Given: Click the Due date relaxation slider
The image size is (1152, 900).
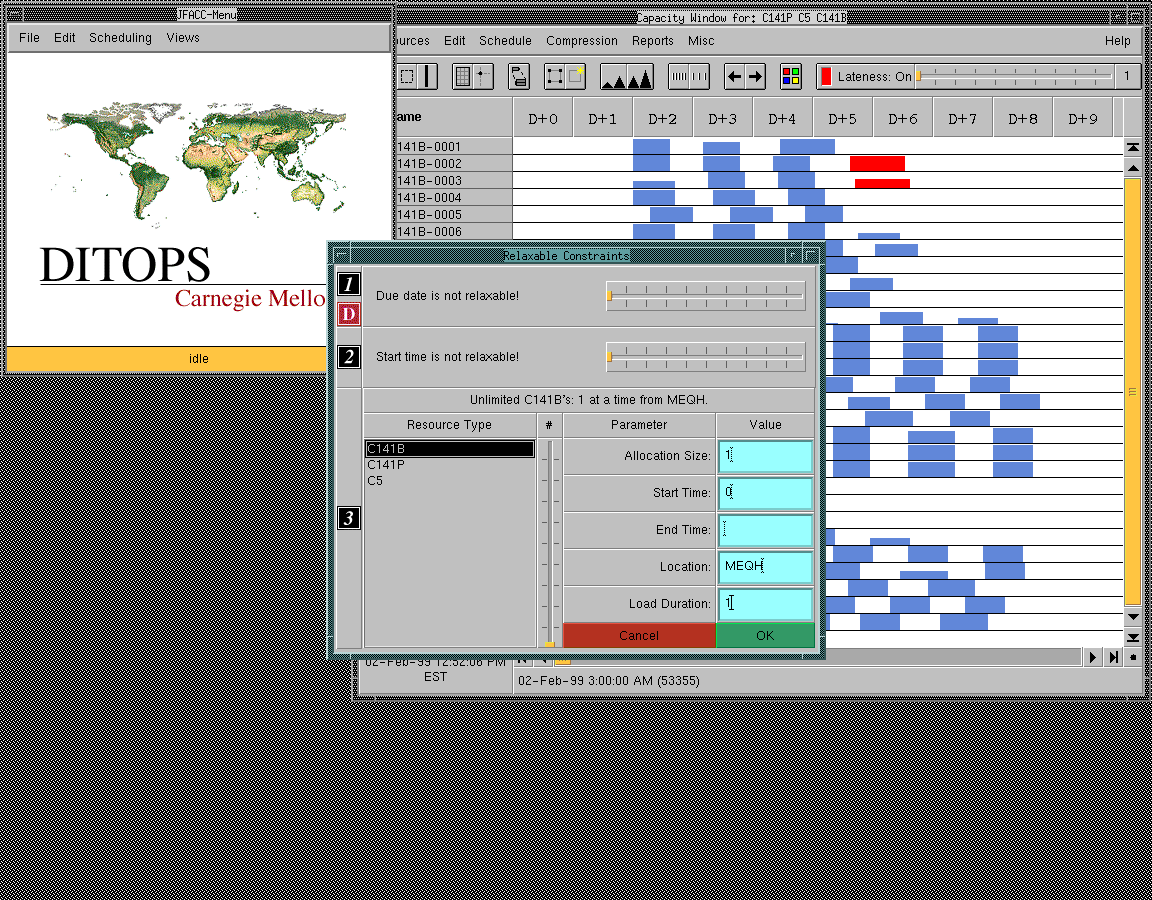Looking at the screenshot, I should [705, 296].
